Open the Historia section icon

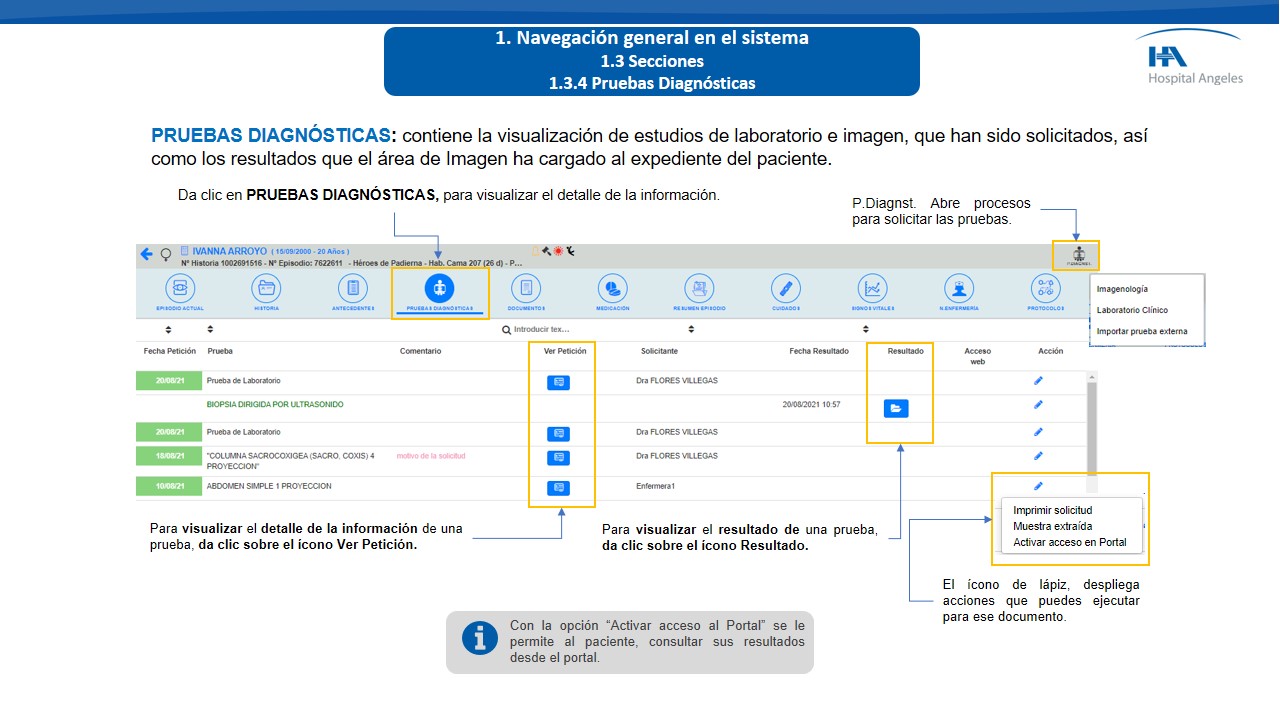tap(266, 288)
